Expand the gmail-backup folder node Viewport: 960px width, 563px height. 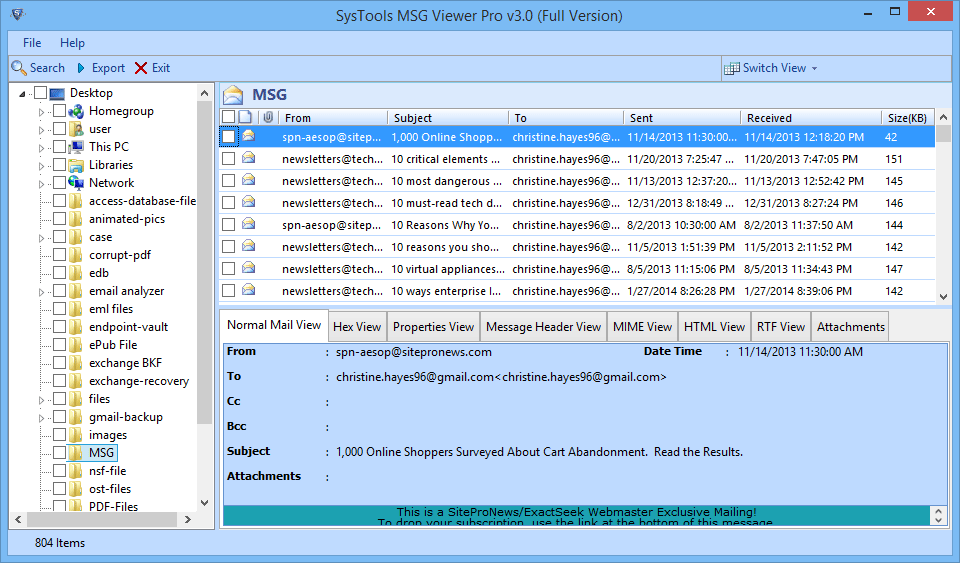(41, 418)
